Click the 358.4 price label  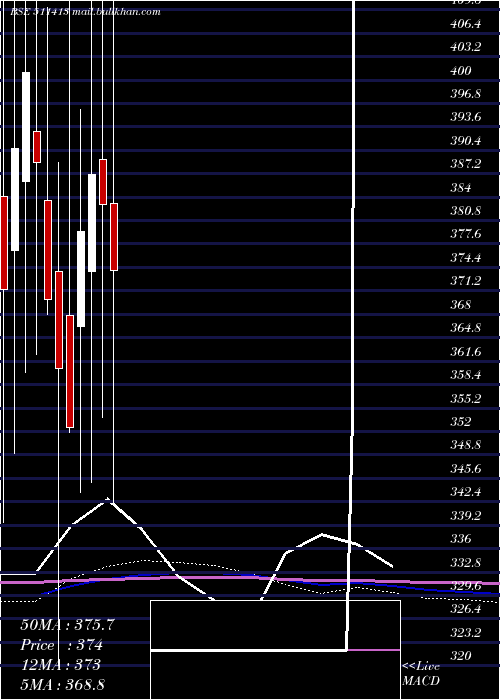[x=466, y=375]
